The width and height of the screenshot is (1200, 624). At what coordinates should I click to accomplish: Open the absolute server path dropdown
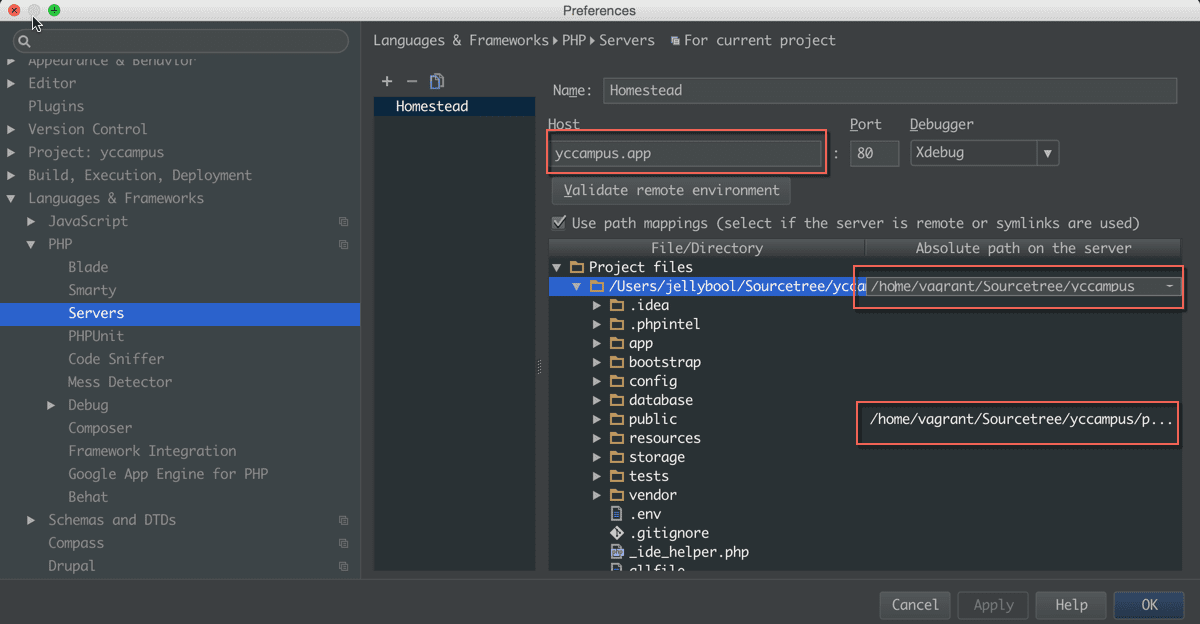coord(1168,286)
